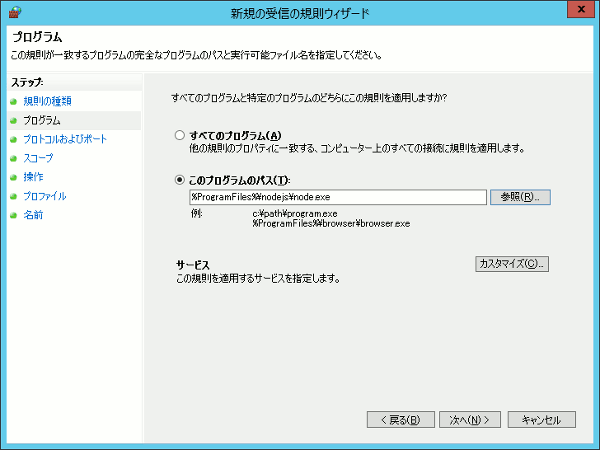600x450 pixels.
Task: Click green bullet next to 規則の種類
Action: tap(14, 101)
